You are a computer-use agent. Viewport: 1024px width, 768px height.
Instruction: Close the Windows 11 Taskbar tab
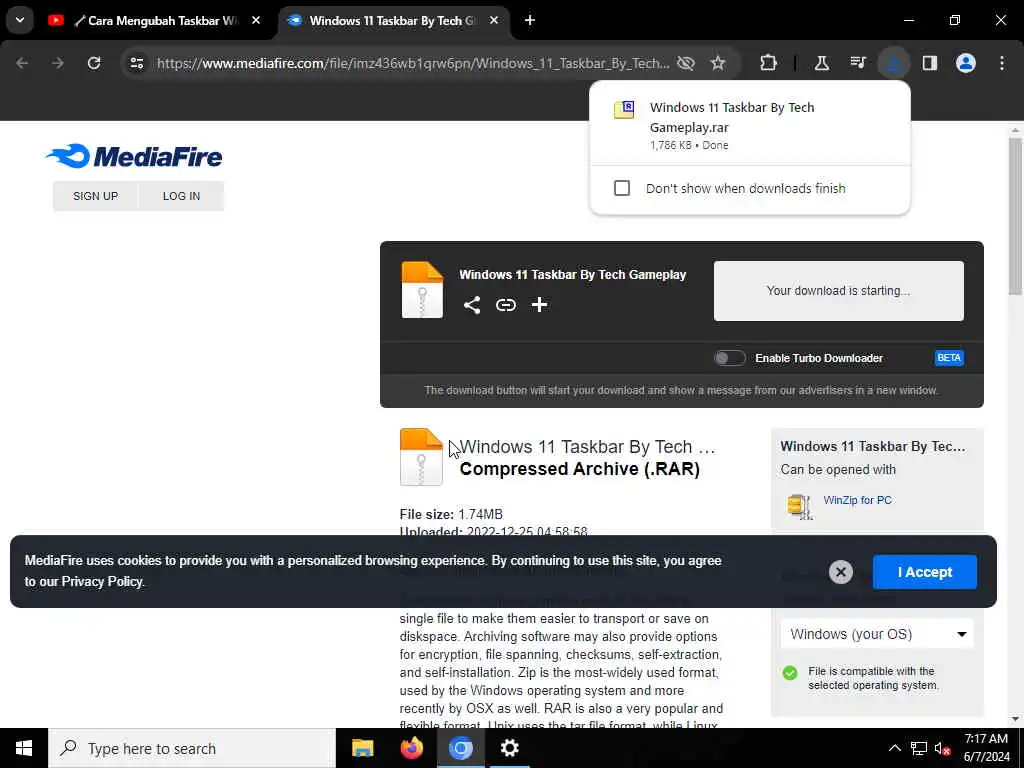click(494, 21)
